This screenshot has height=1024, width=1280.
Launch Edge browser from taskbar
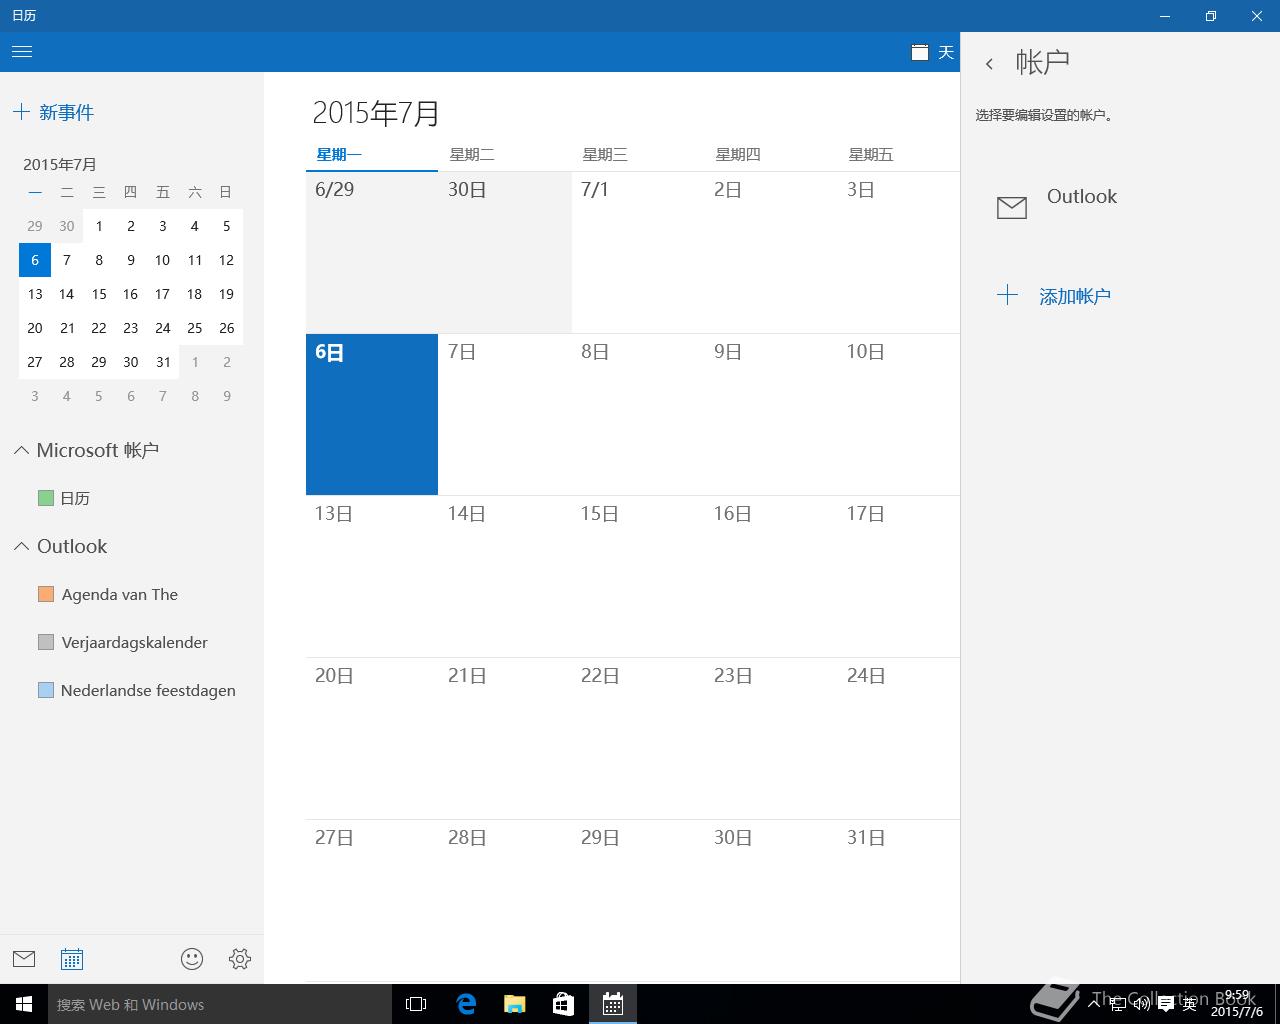click(x=466, y=1004)
